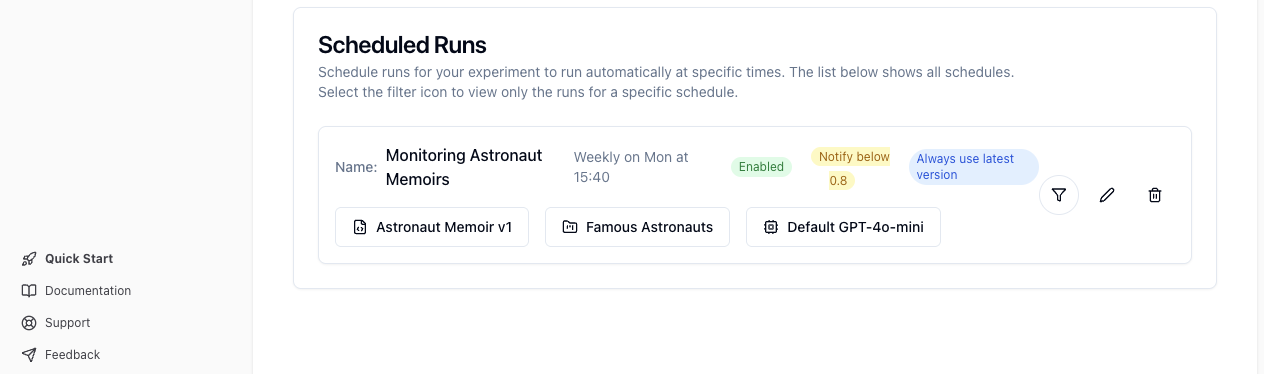
Task: Open the Default GPT-4o-mini configuration
Action: 843,227
